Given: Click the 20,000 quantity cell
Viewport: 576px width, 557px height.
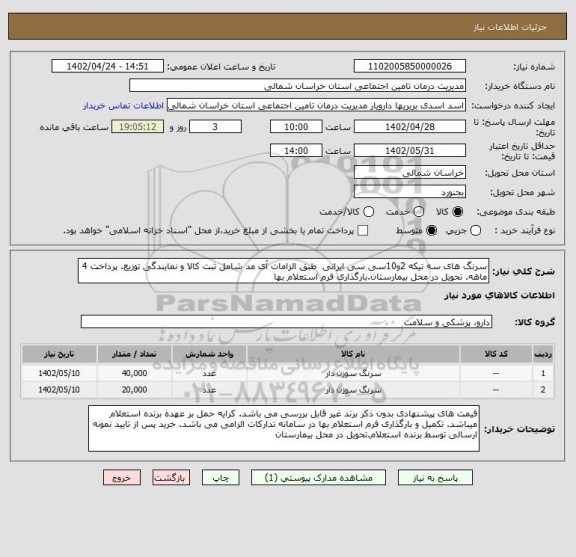Looking at the screenshot, I should coord(134,389).
